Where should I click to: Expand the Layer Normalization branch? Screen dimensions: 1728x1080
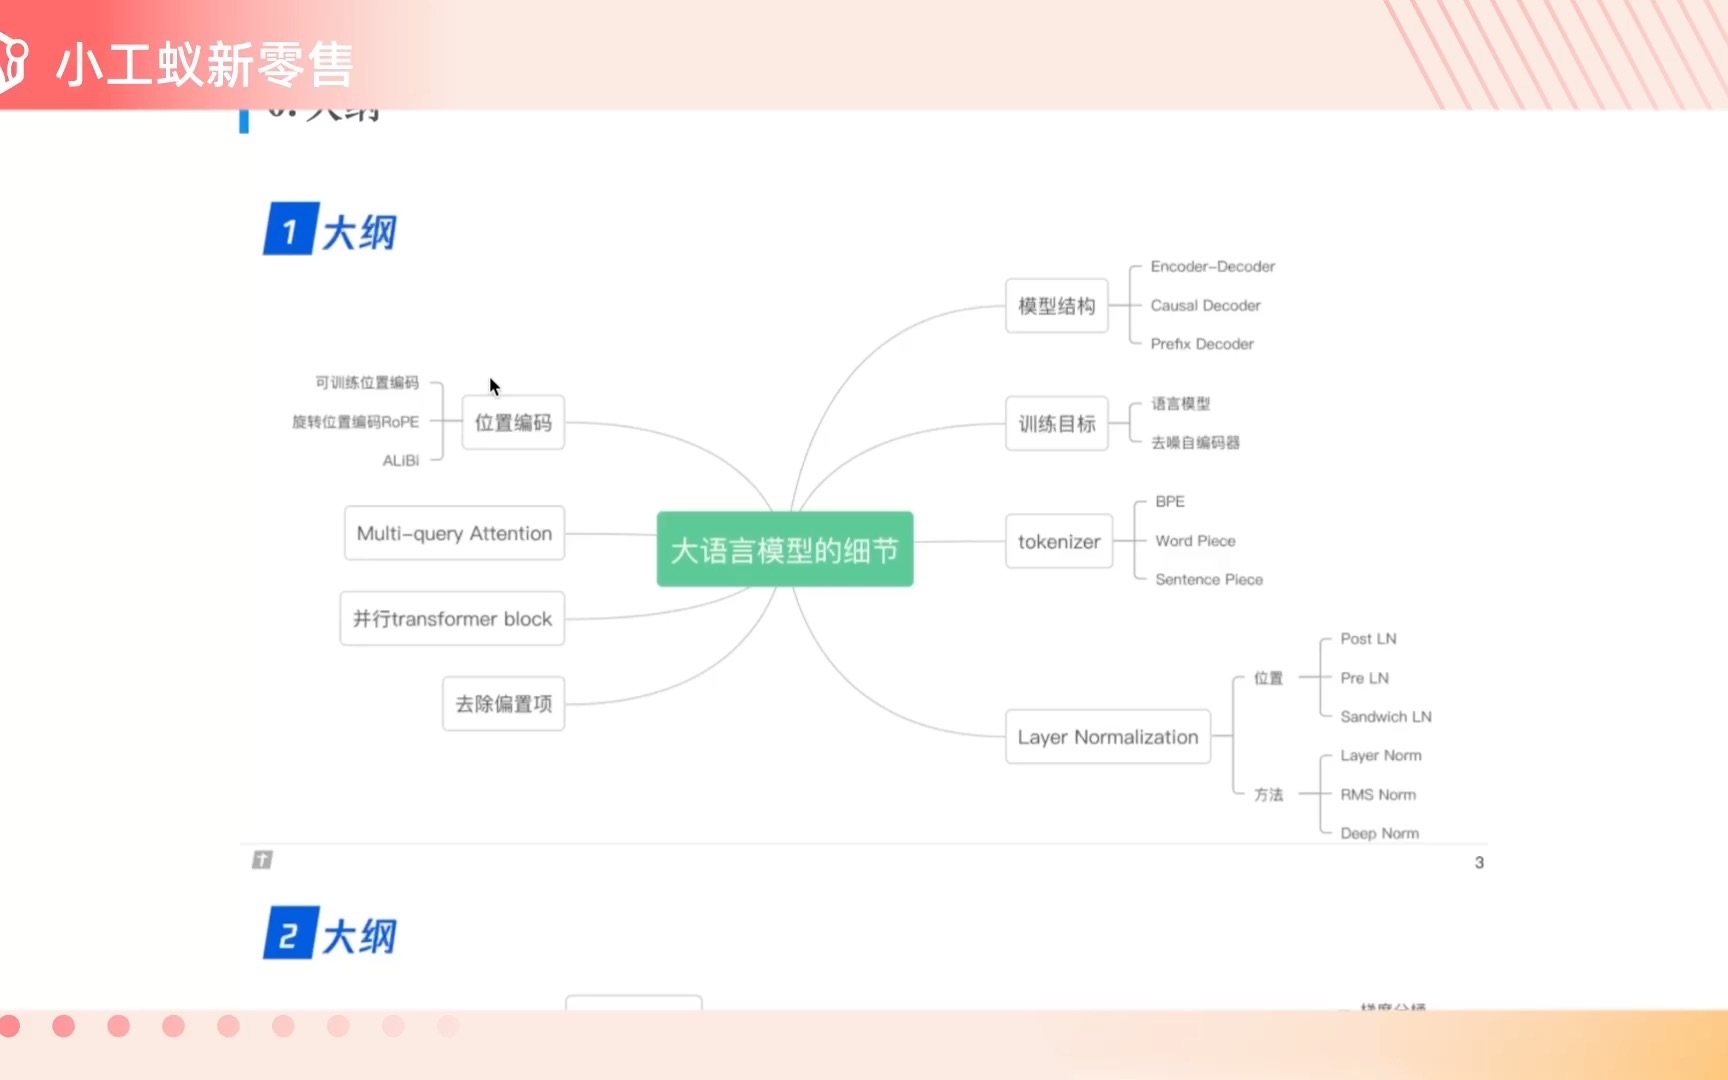1107,736
